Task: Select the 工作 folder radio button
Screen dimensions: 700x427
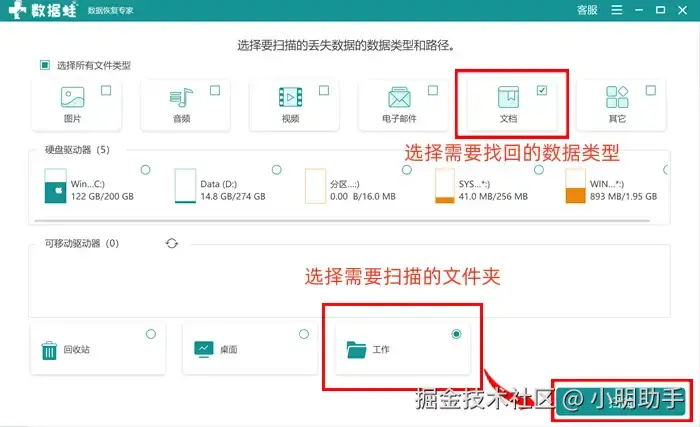Action: point(456,334)
